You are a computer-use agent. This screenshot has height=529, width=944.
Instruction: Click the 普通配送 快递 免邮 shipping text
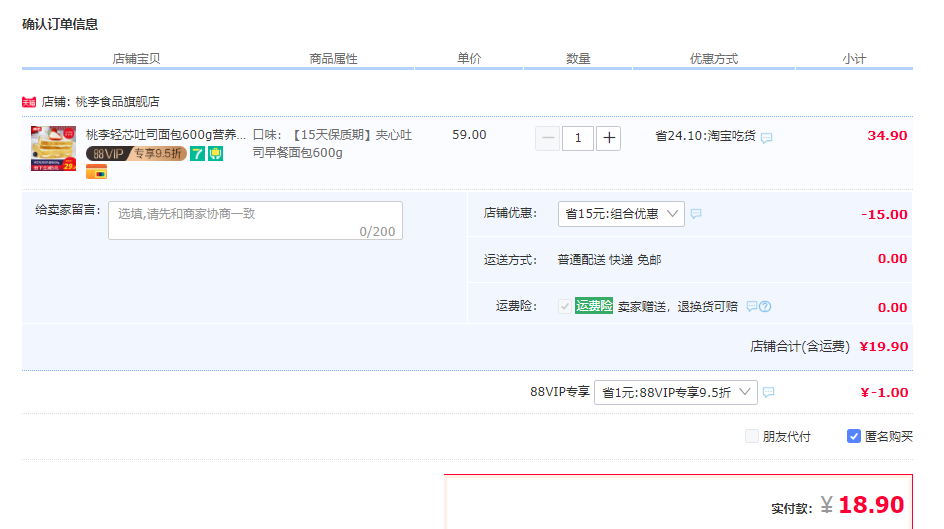[x=609, y=260]
